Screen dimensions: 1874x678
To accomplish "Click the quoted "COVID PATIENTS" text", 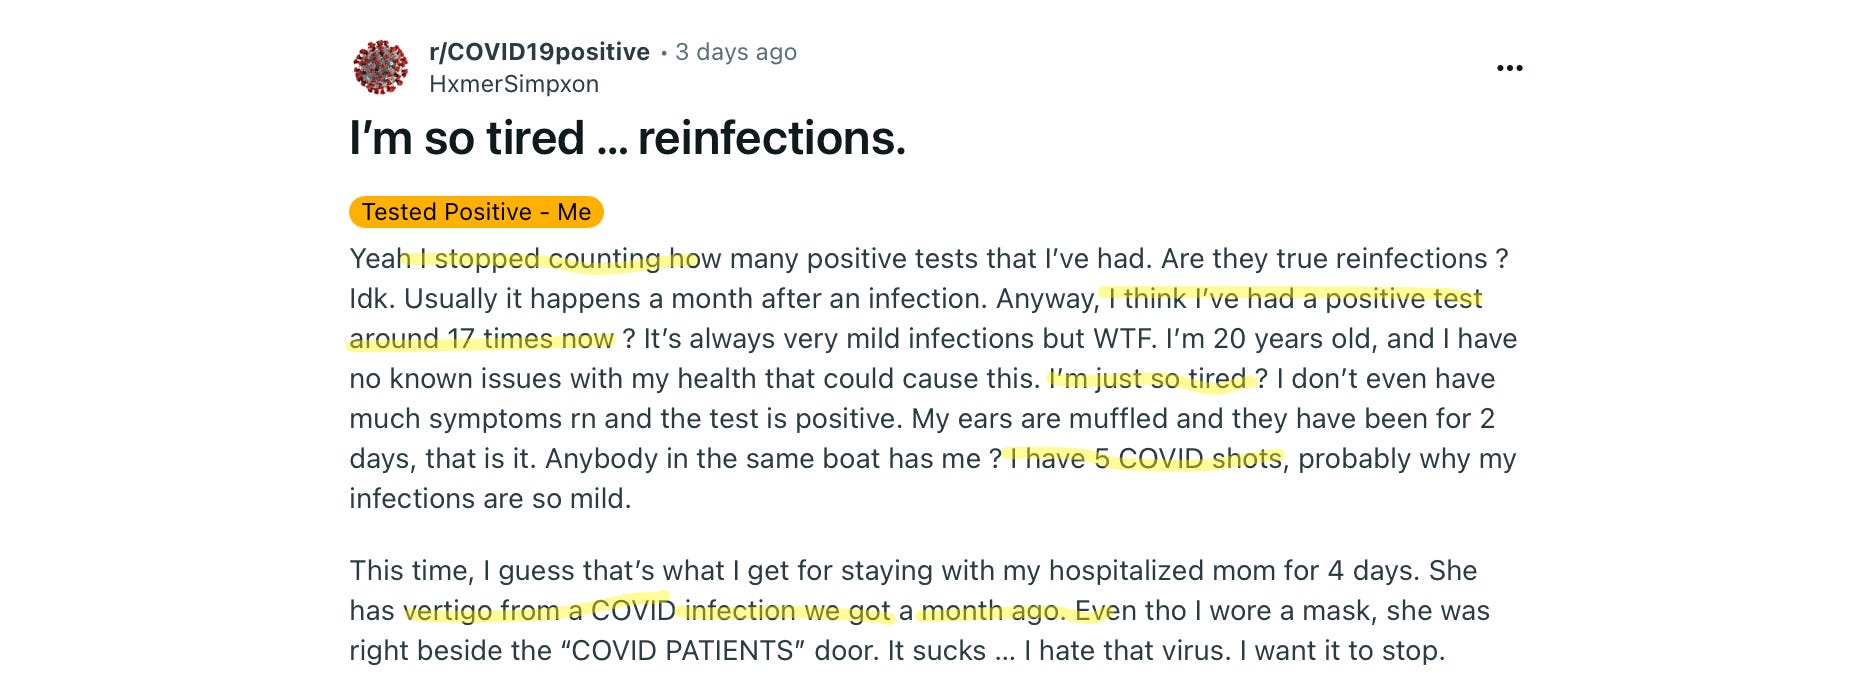I will [x=683, y=651].
